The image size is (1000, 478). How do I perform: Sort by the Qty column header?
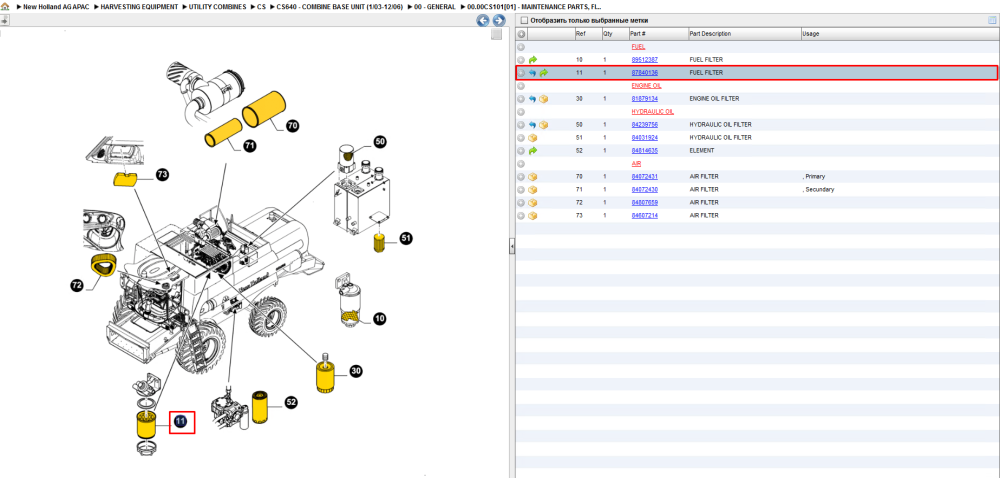coord(615,34)
